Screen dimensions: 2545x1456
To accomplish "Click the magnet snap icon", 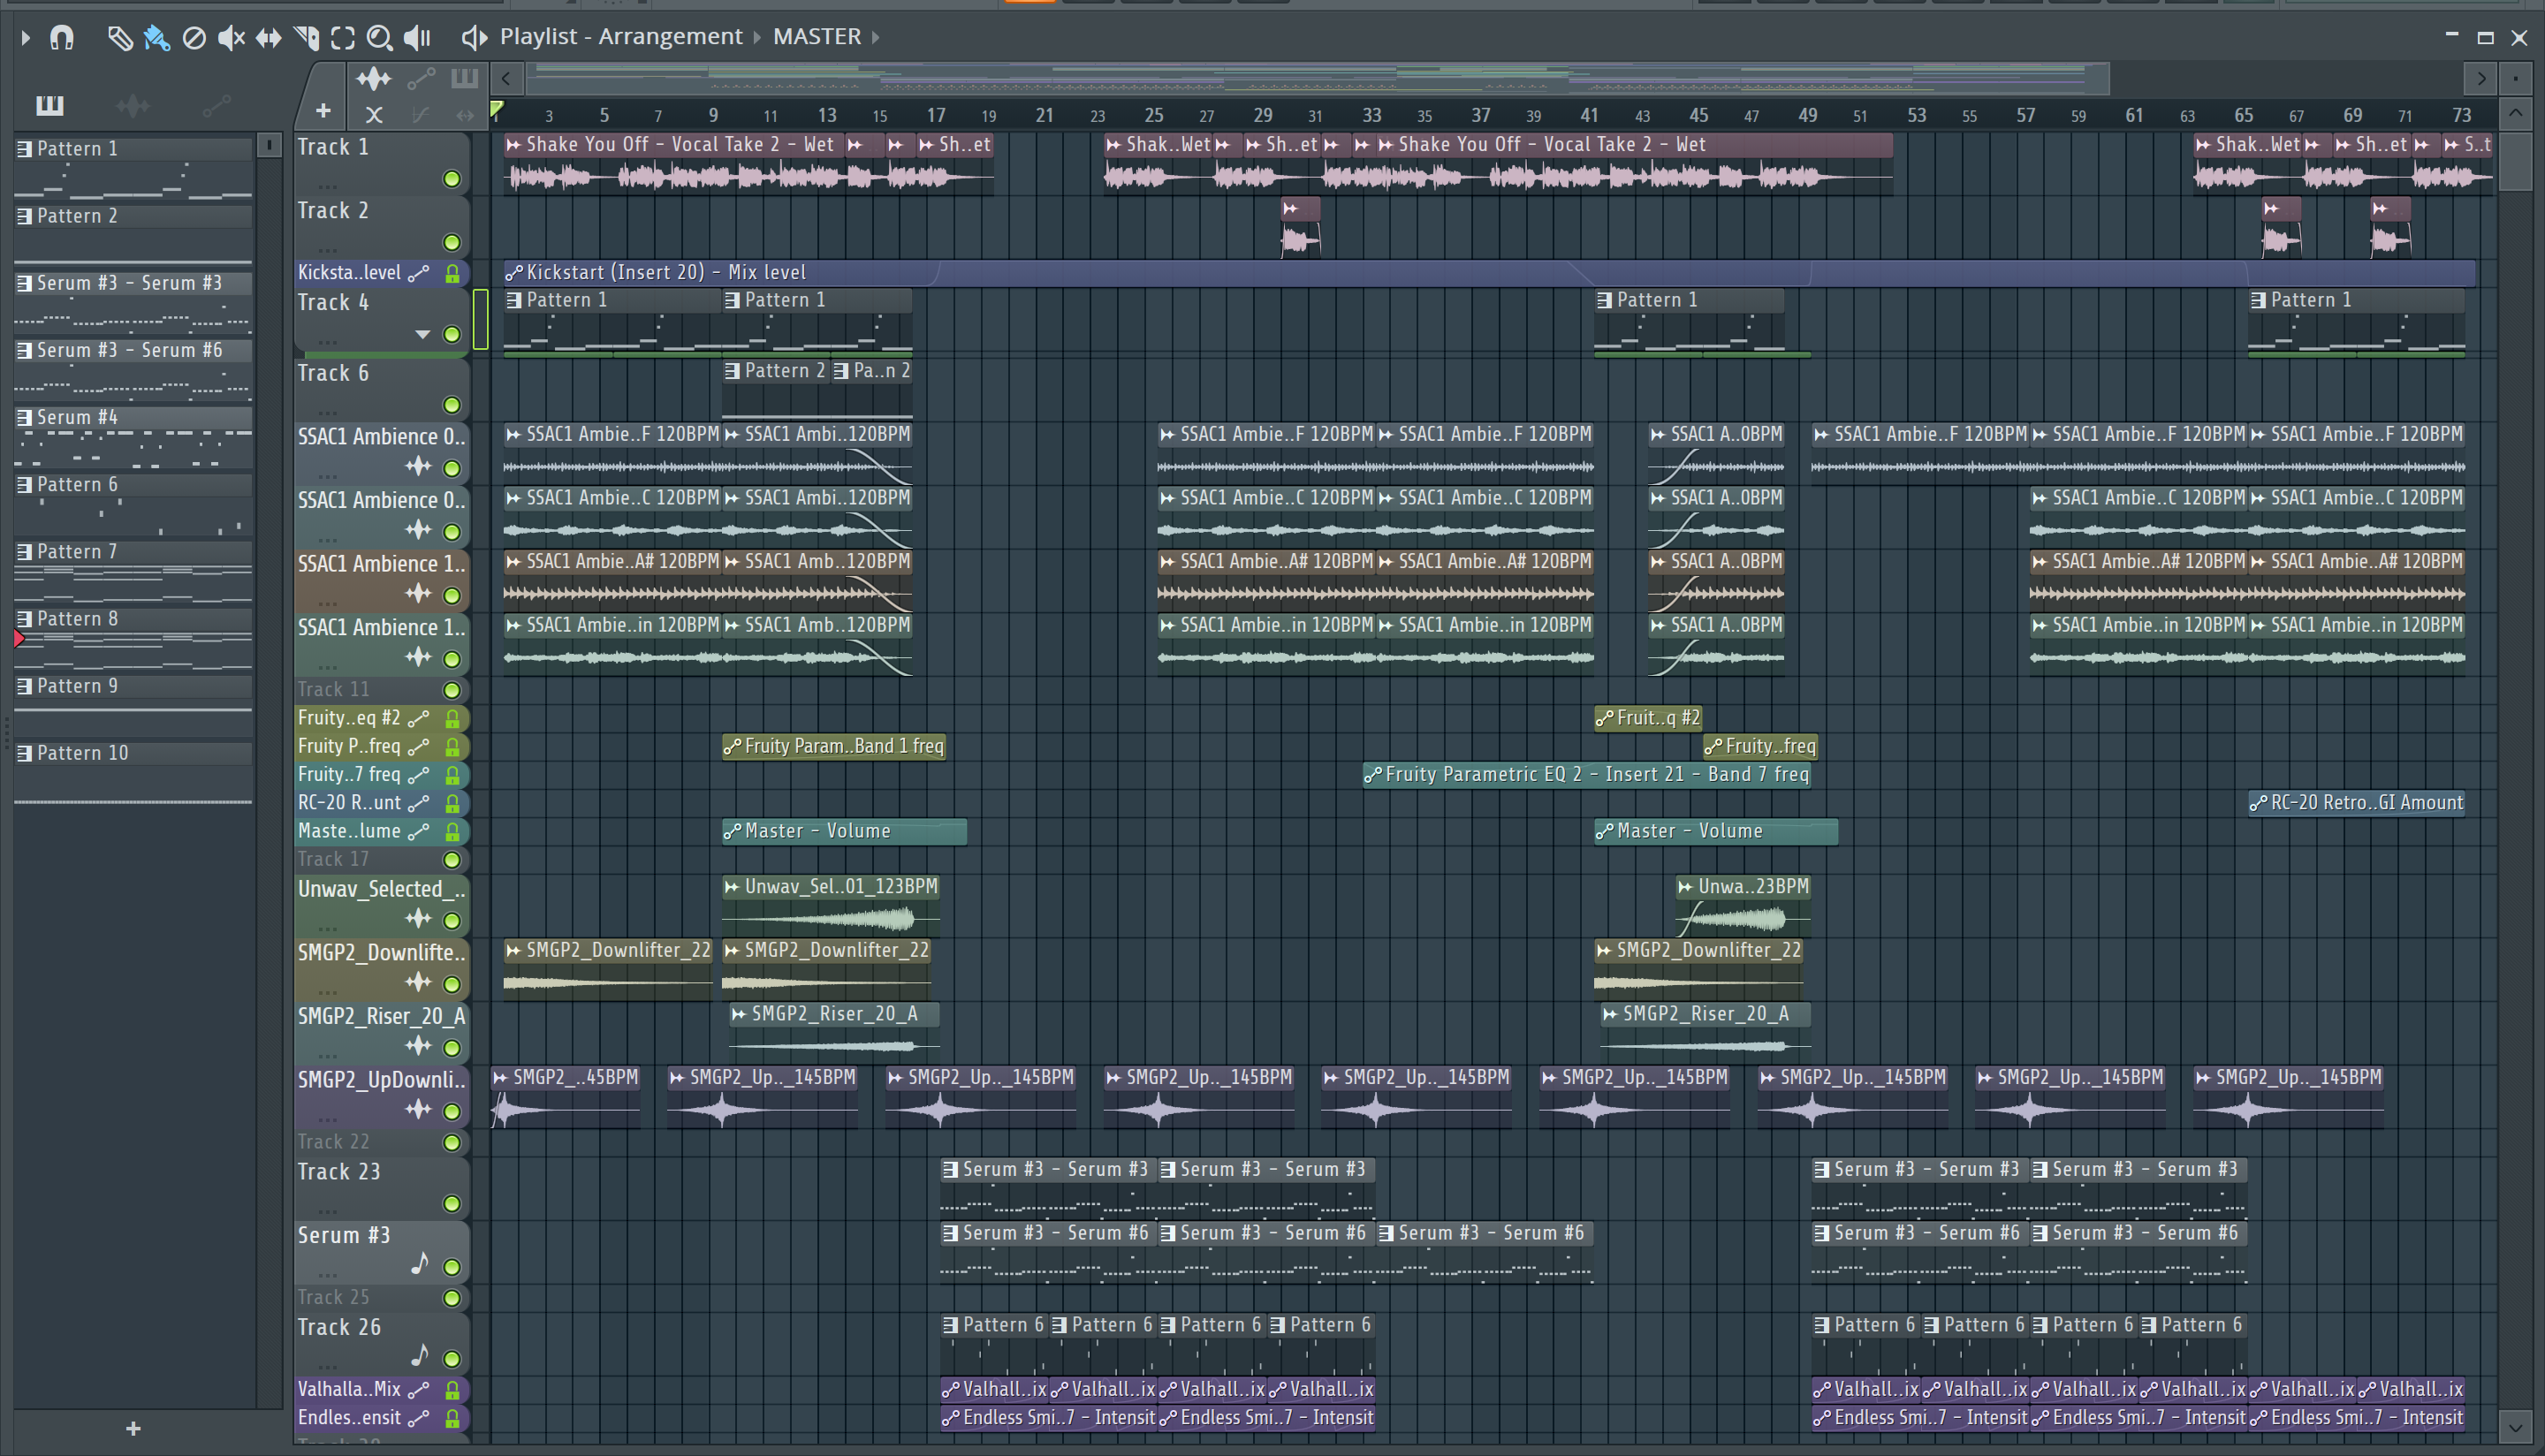I will point(62,38).
